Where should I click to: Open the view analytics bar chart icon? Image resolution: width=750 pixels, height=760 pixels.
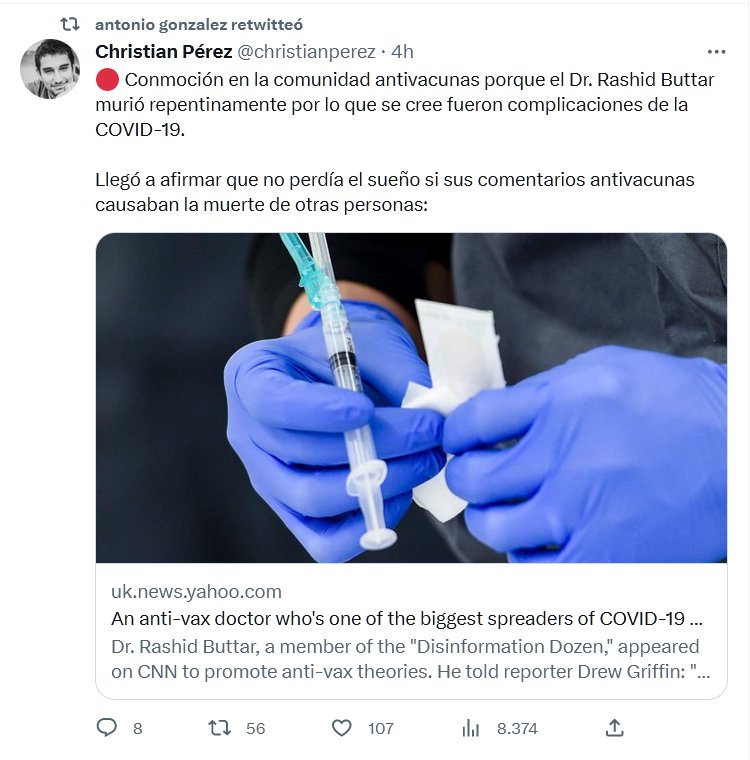(x=471, y=728)
